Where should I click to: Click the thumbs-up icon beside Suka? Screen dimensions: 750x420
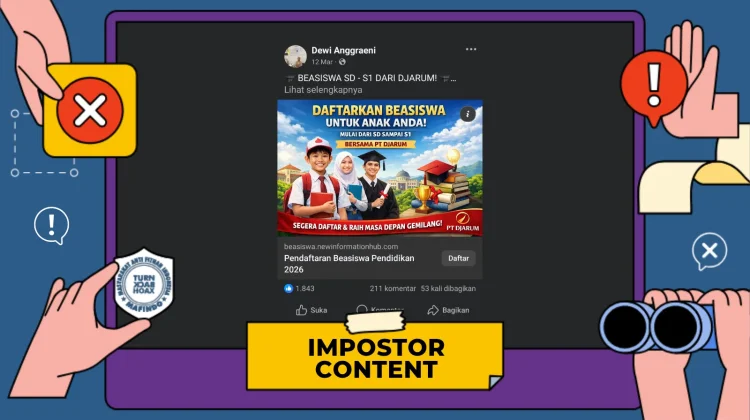pyautogui.click(x=301, y=310)
